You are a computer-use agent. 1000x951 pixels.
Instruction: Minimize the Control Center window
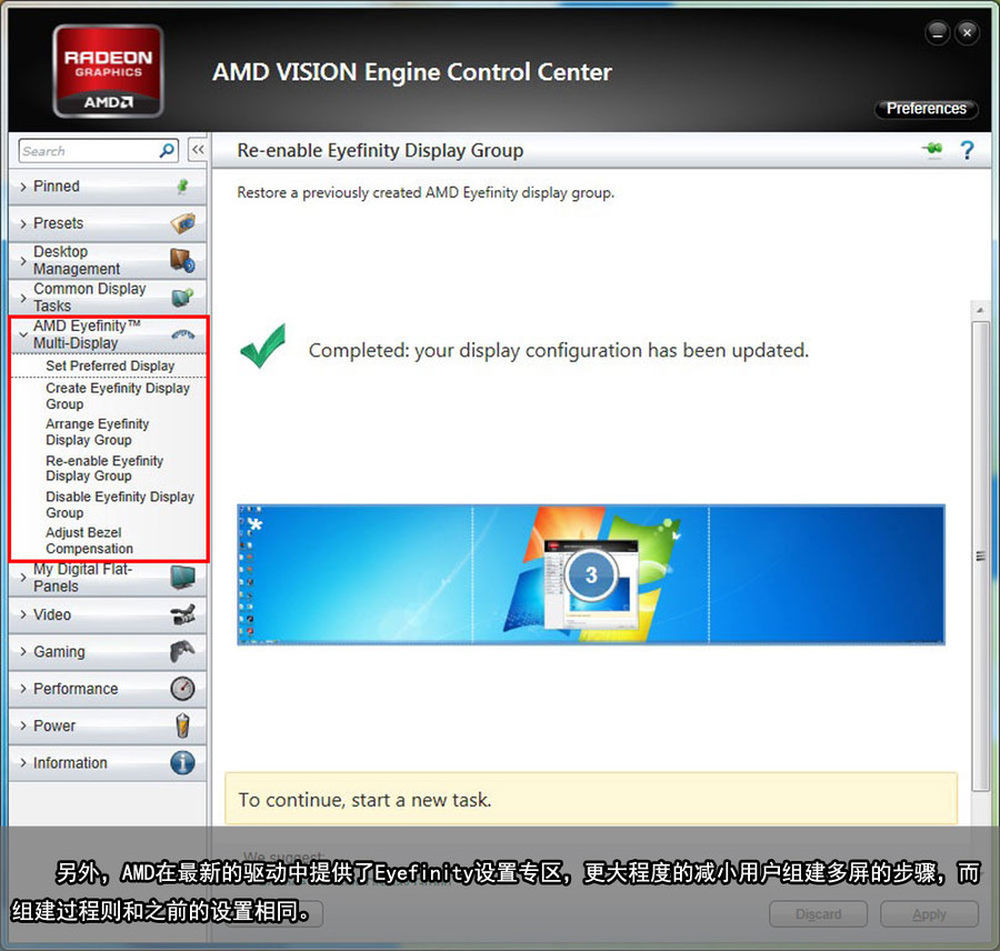938,33
